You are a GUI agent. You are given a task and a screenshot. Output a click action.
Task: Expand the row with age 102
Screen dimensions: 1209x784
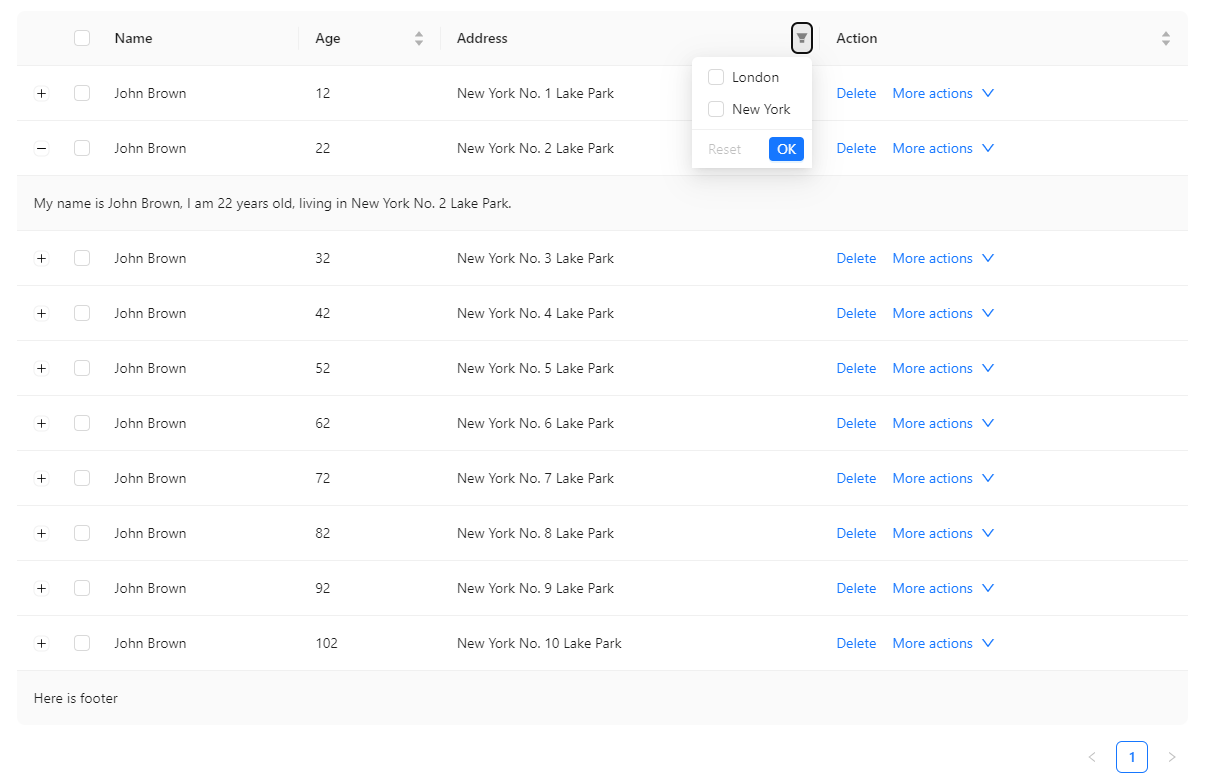pyautogui.click(x=41, y=643)
